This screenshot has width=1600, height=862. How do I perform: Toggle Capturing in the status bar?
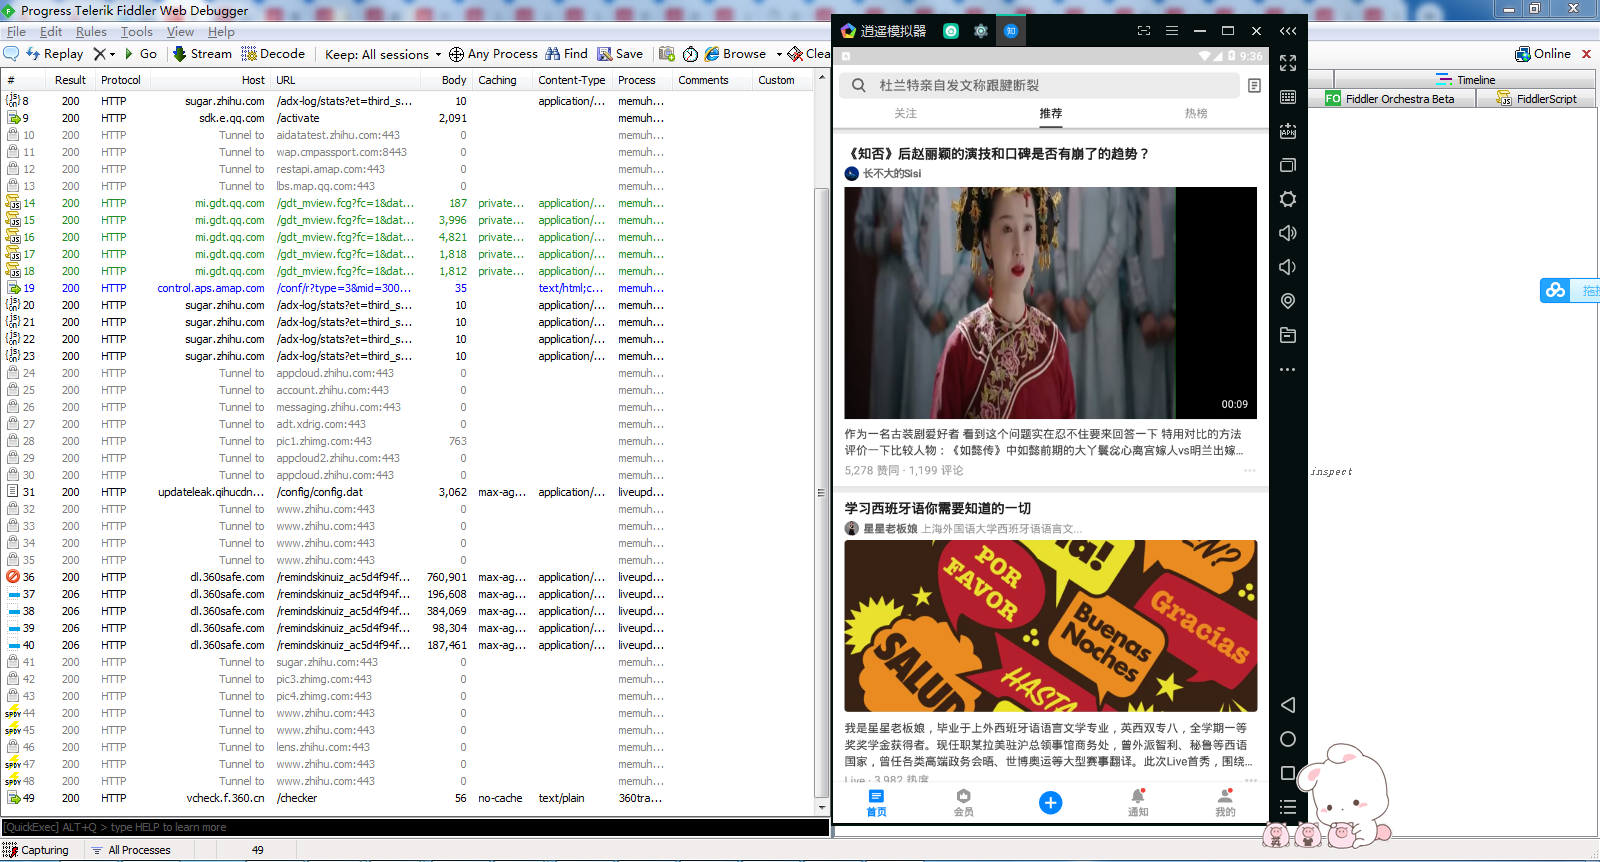point(37,850)
